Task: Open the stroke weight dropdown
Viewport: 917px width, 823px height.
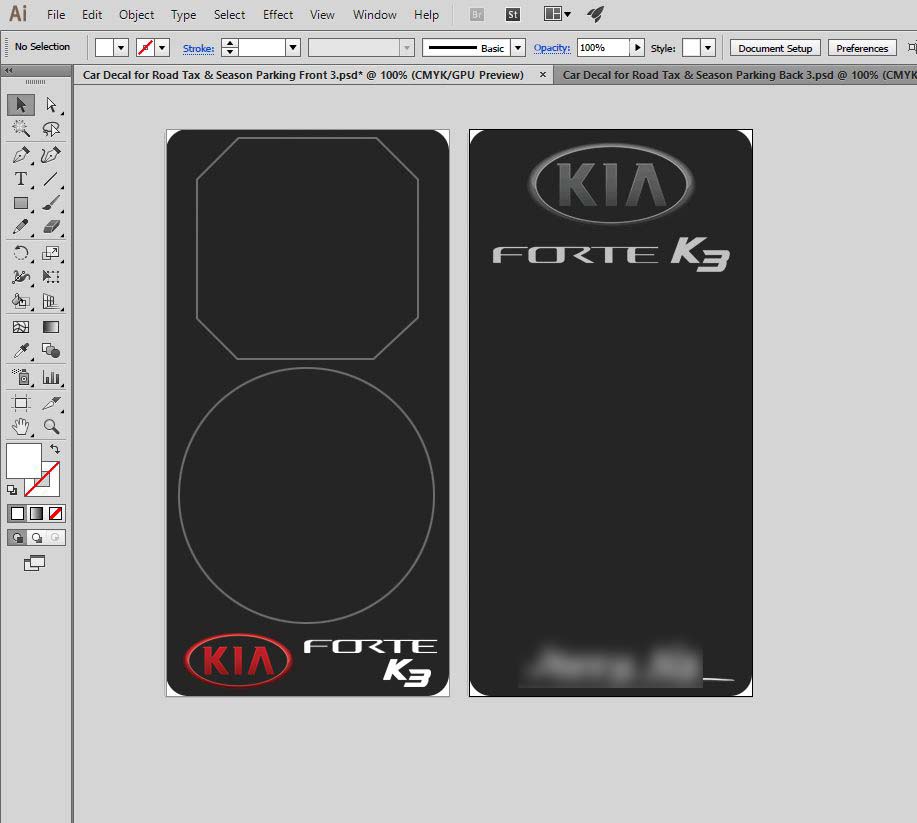Action: [x=292, y=48]
